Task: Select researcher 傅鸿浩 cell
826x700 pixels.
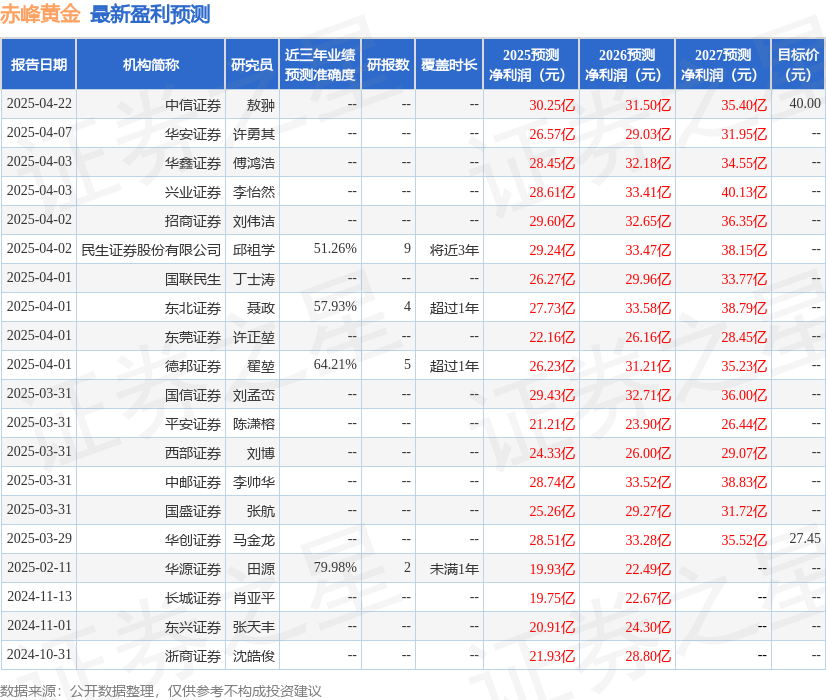Action: tap(254, 163)
